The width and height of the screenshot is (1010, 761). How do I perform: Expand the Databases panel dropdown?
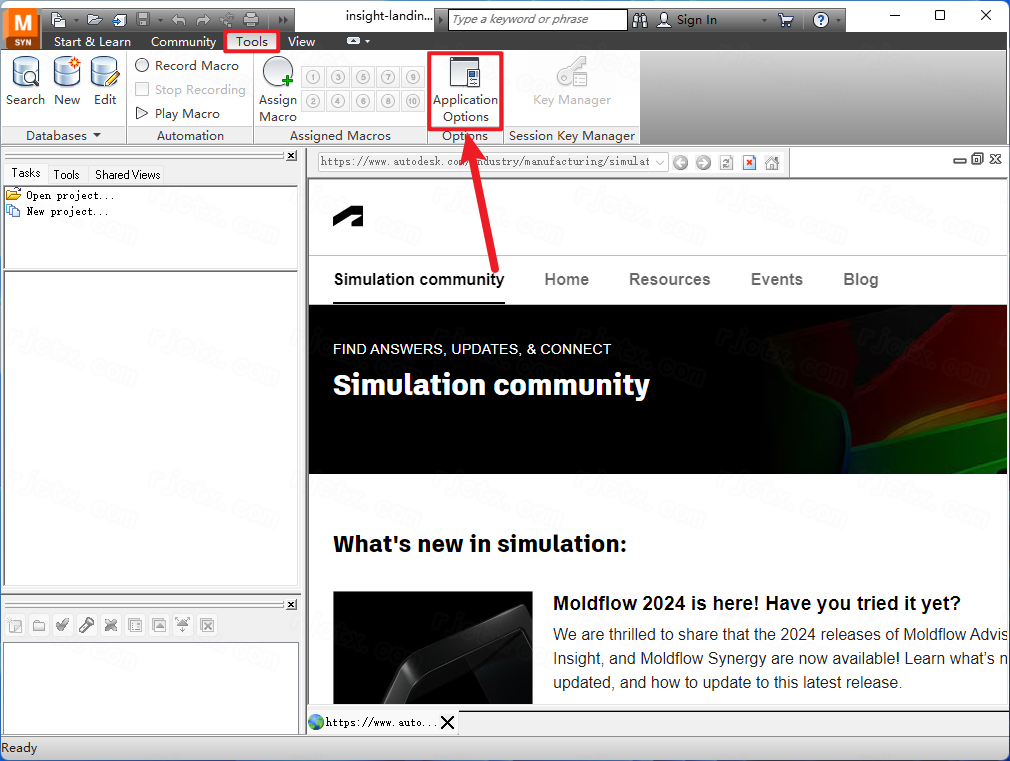click(x=97, y=136)
